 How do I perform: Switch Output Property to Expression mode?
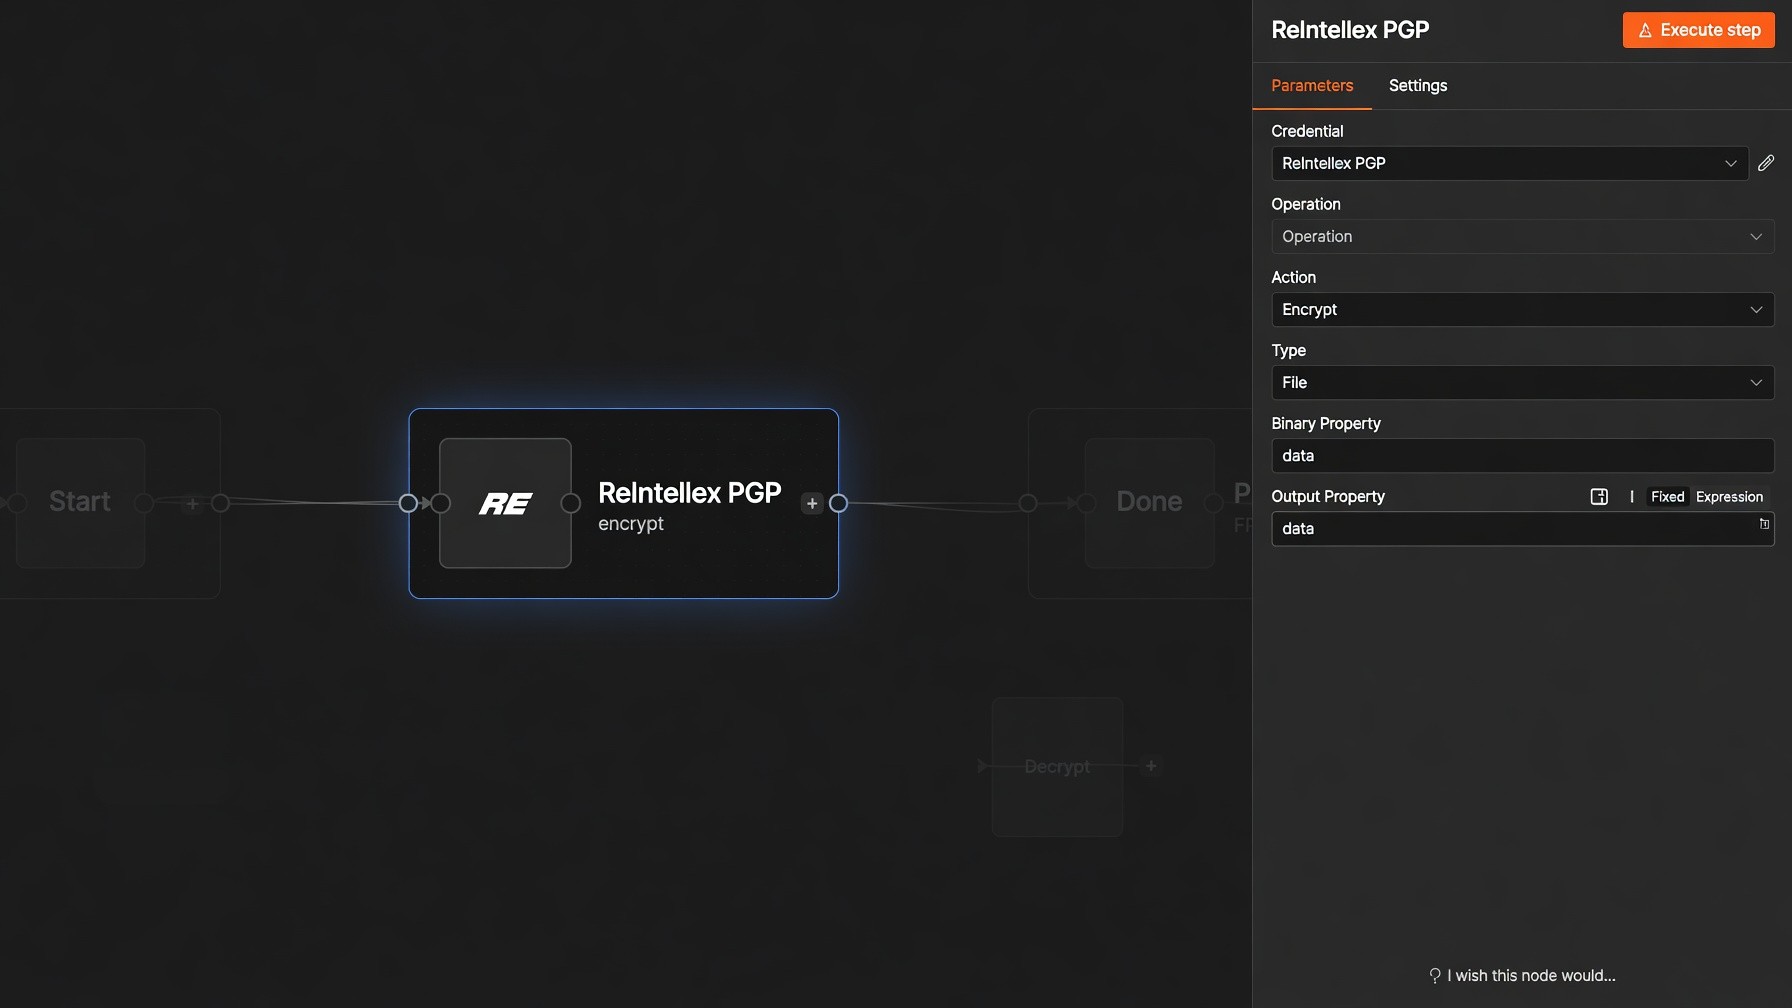1729,497
